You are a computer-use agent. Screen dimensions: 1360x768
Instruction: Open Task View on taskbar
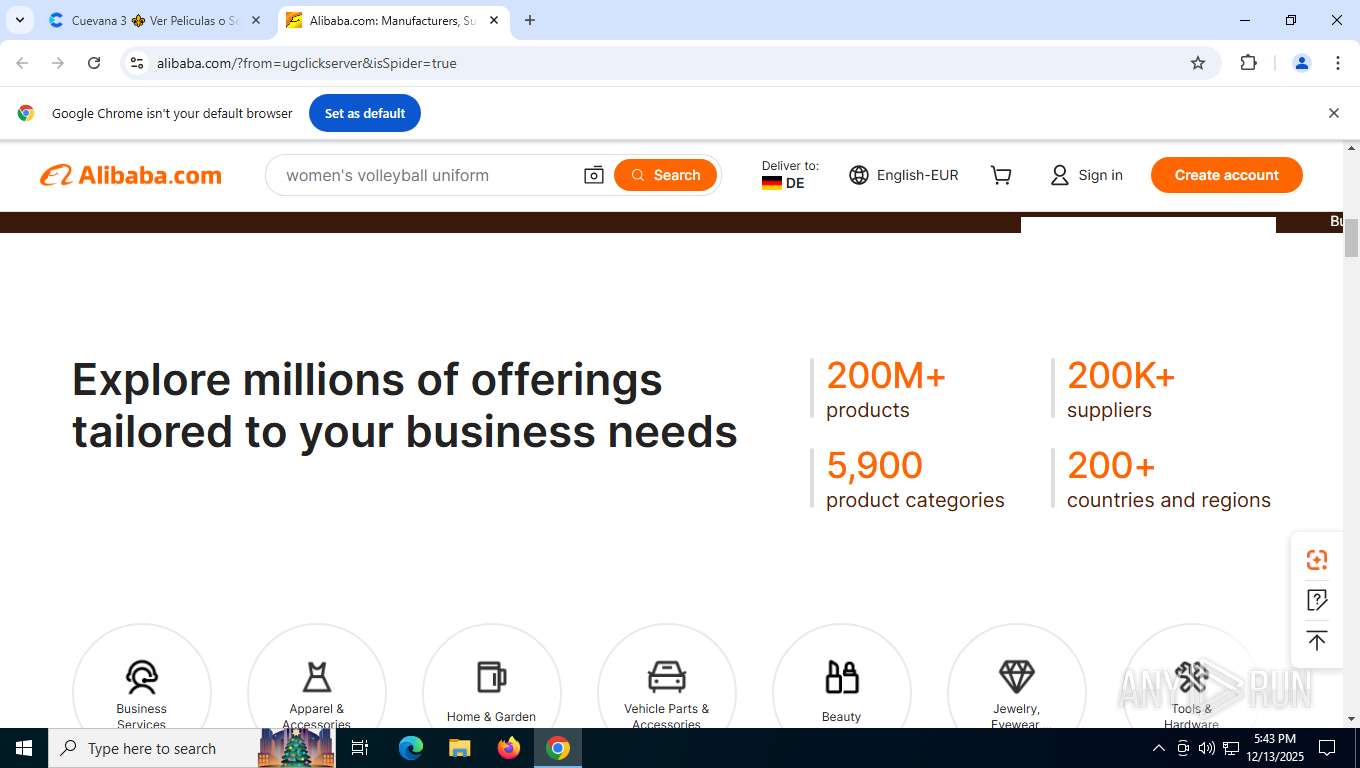[361, 748]
